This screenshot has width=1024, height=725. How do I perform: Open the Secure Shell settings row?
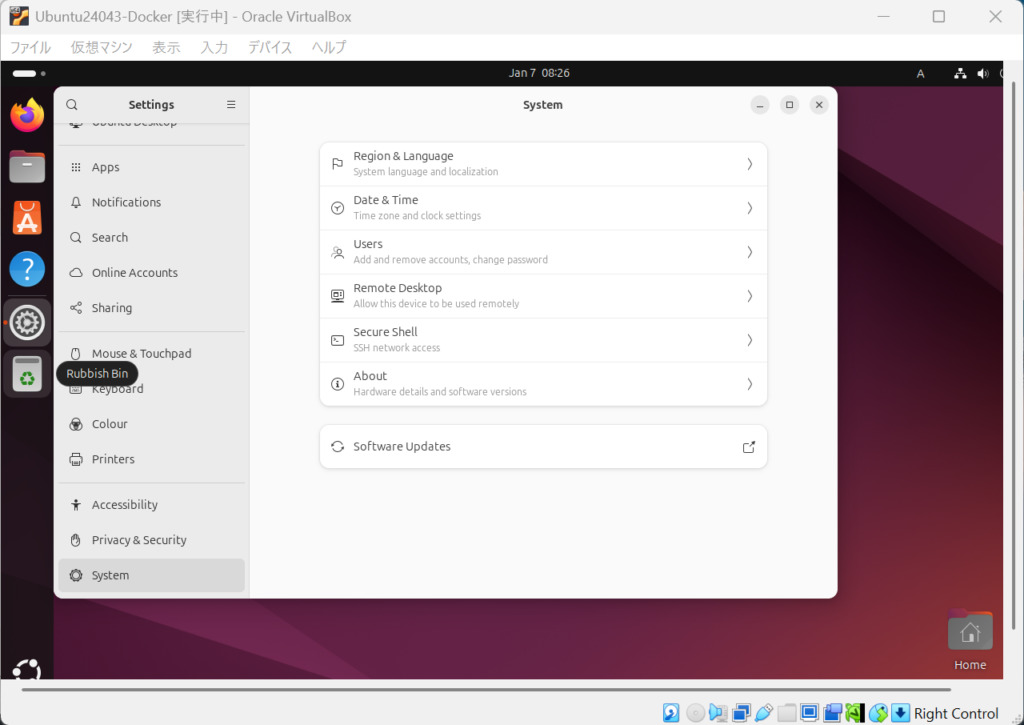pos(543,340)
